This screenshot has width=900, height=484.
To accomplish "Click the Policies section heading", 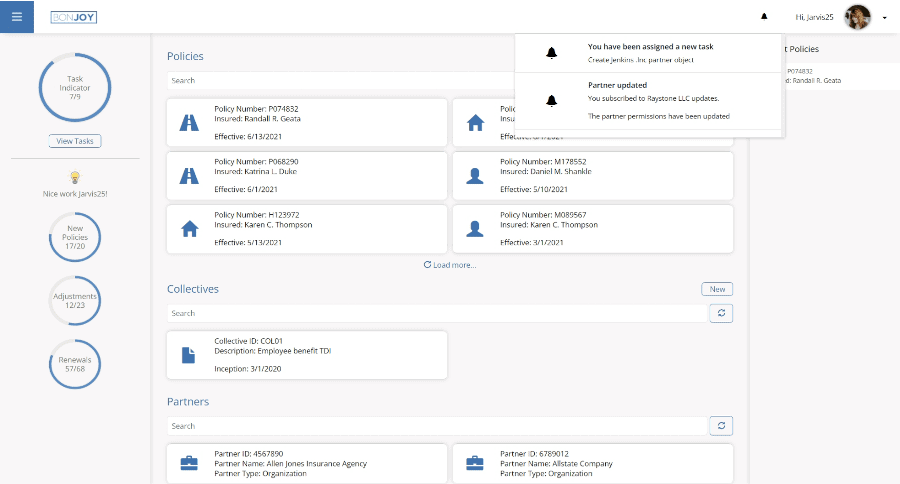I will tap(185, 56).
